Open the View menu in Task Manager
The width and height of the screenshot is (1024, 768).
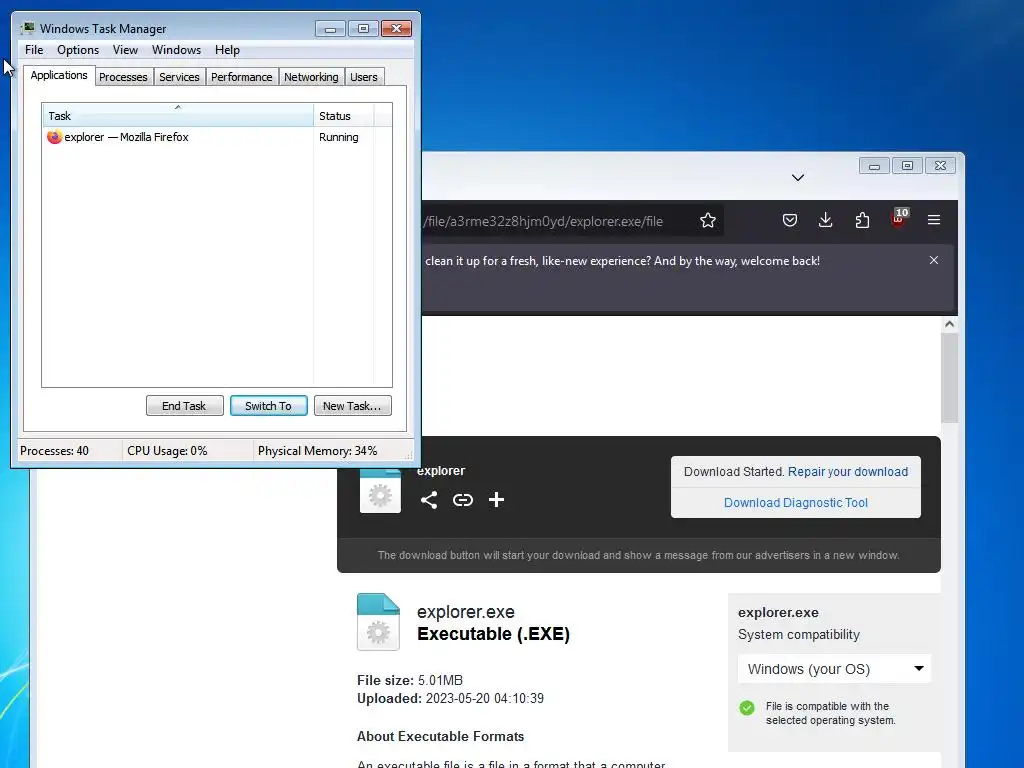(x=125, y=50)
